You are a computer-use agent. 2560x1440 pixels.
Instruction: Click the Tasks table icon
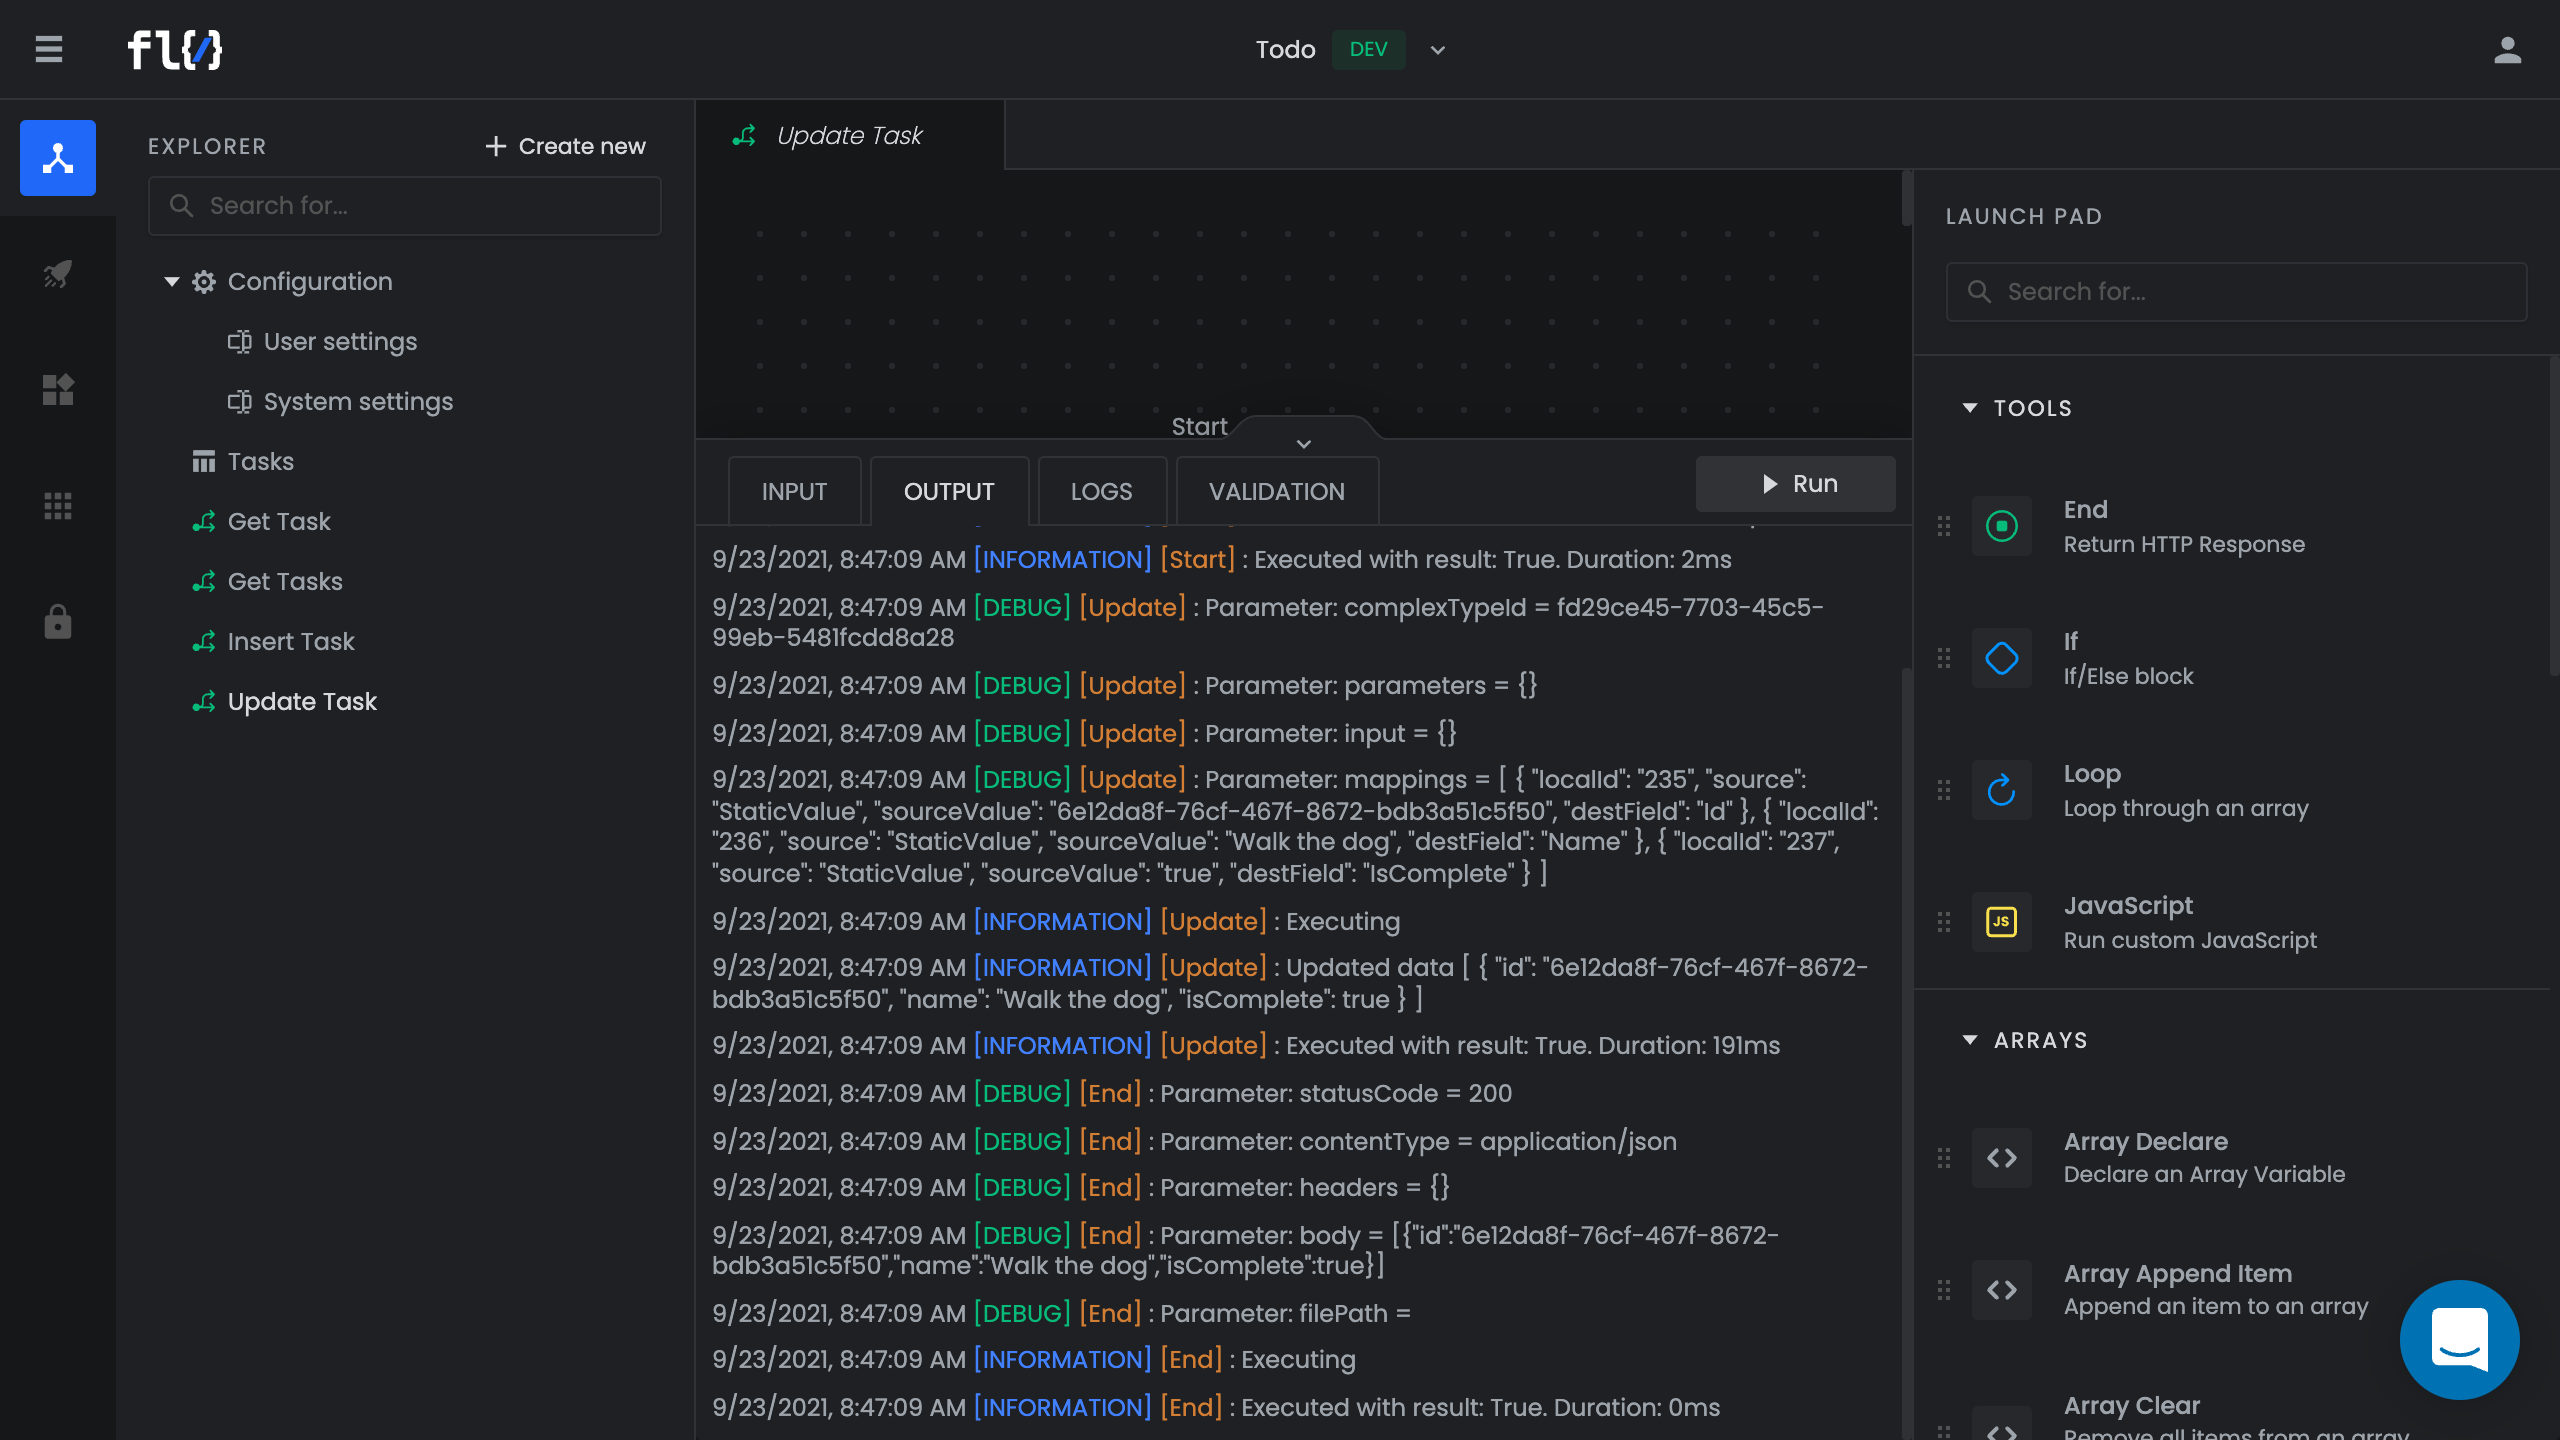(x=204, y=462)
